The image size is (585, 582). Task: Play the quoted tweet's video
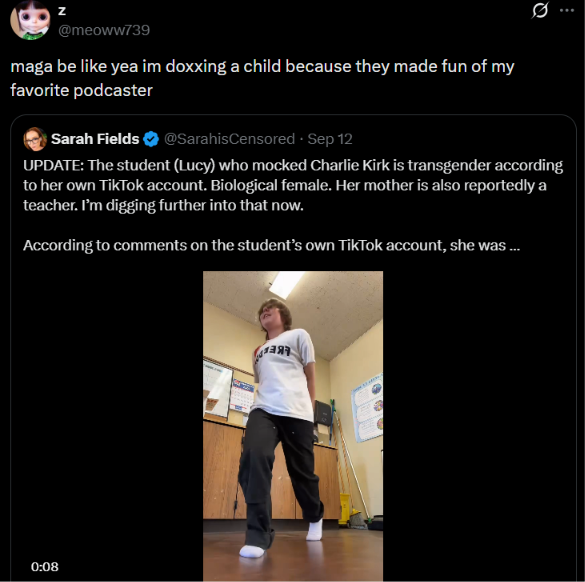[x=293, y=426]
